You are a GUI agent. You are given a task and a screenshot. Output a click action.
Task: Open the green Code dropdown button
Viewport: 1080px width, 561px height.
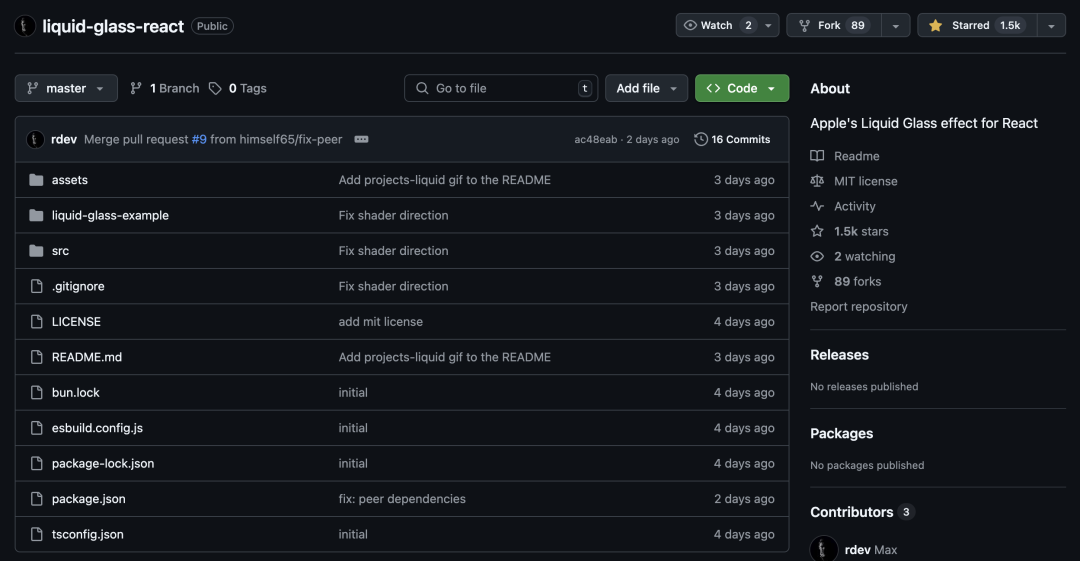pyautogui.click(x=742, y=88)
